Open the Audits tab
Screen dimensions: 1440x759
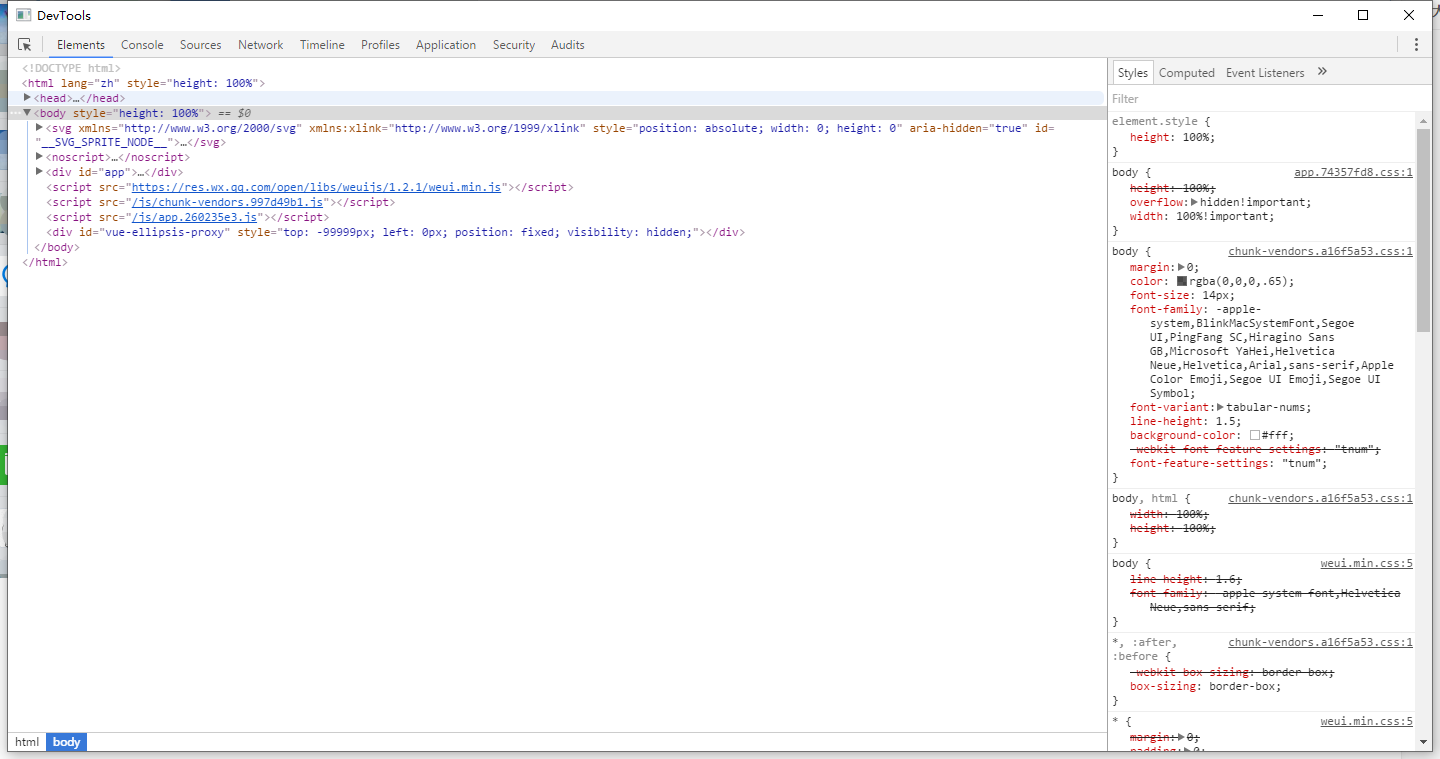tap(567, 45)
